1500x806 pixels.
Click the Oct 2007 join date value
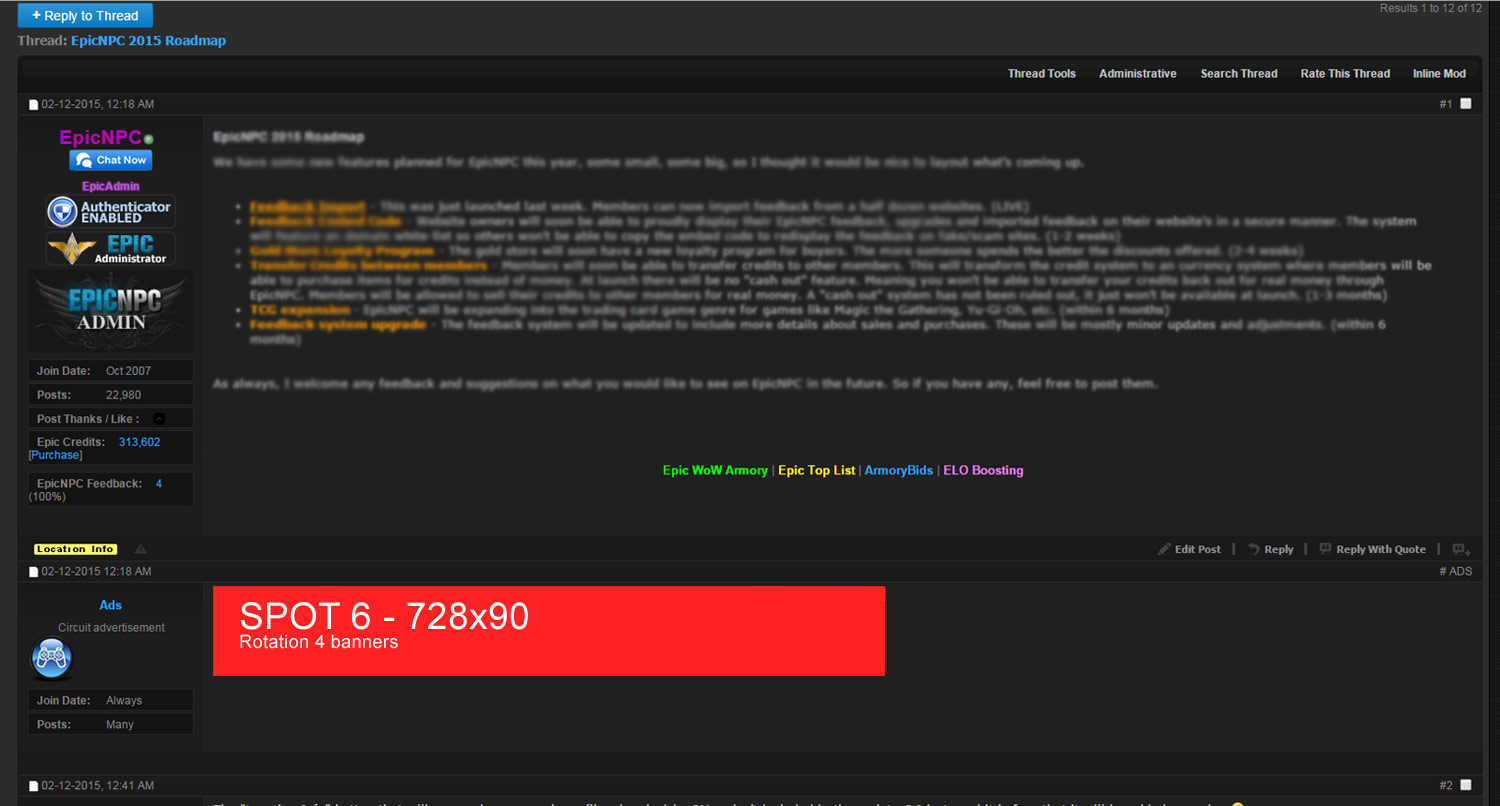(129, 371)
